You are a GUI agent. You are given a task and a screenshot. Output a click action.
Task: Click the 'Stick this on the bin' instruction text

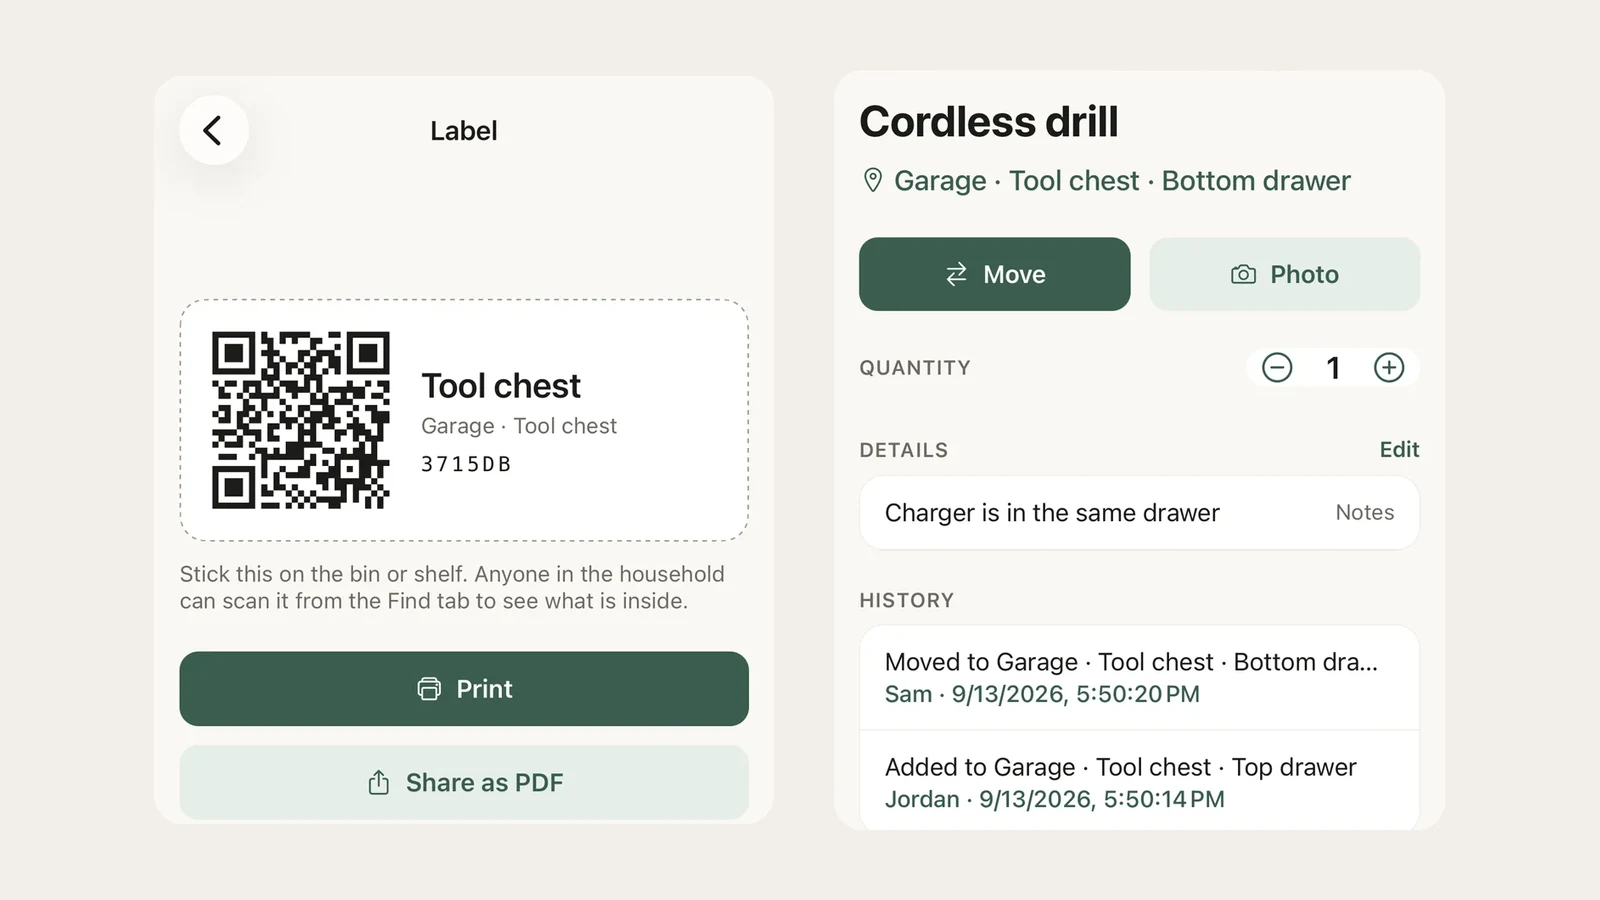(452, 588)
